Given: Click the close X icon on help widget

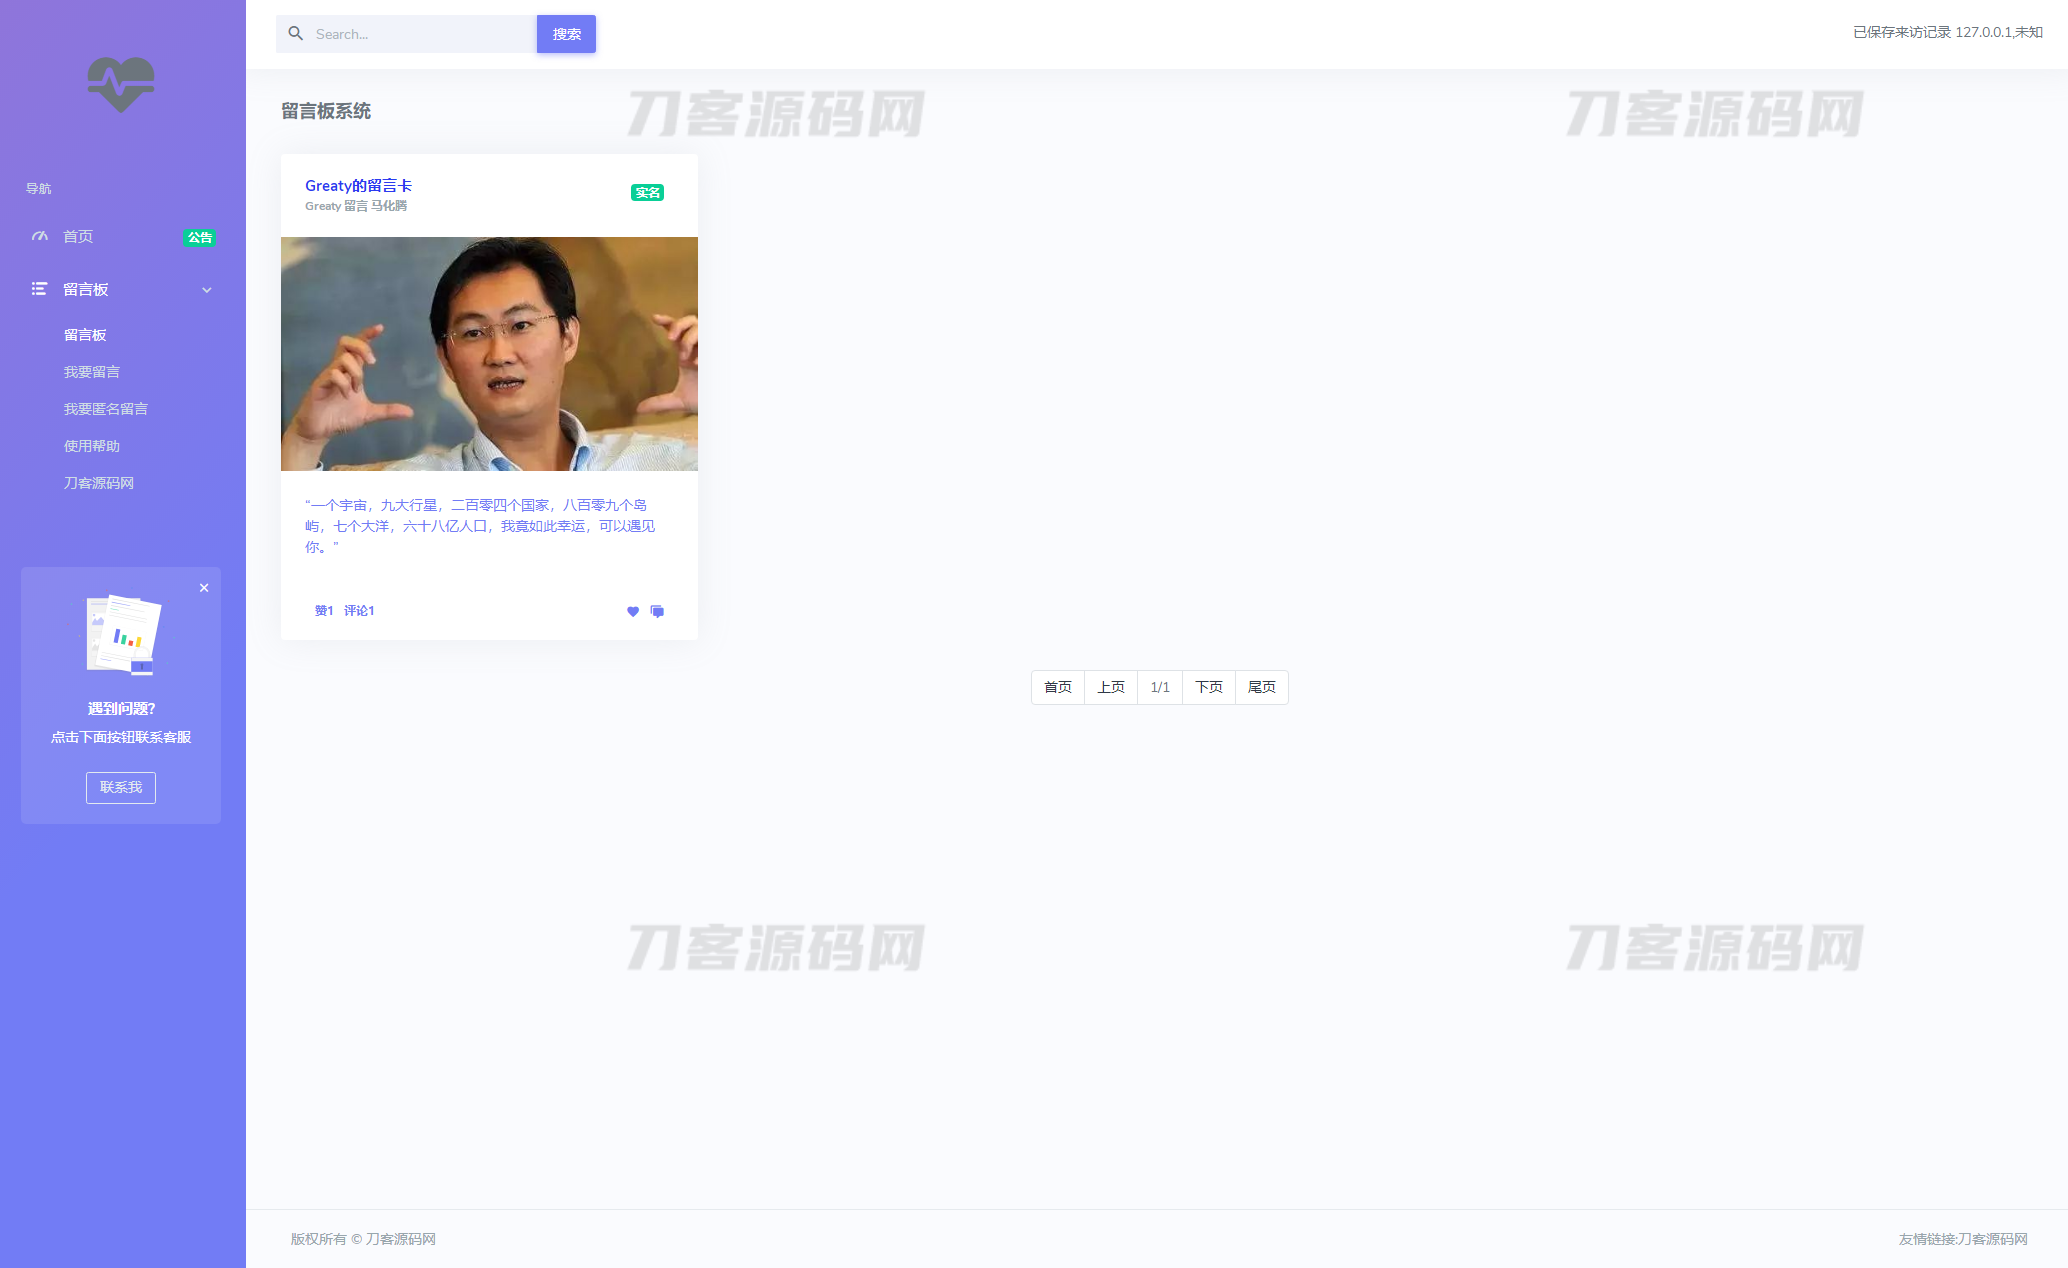Looking at the screenshot, I should pos(204,588).
